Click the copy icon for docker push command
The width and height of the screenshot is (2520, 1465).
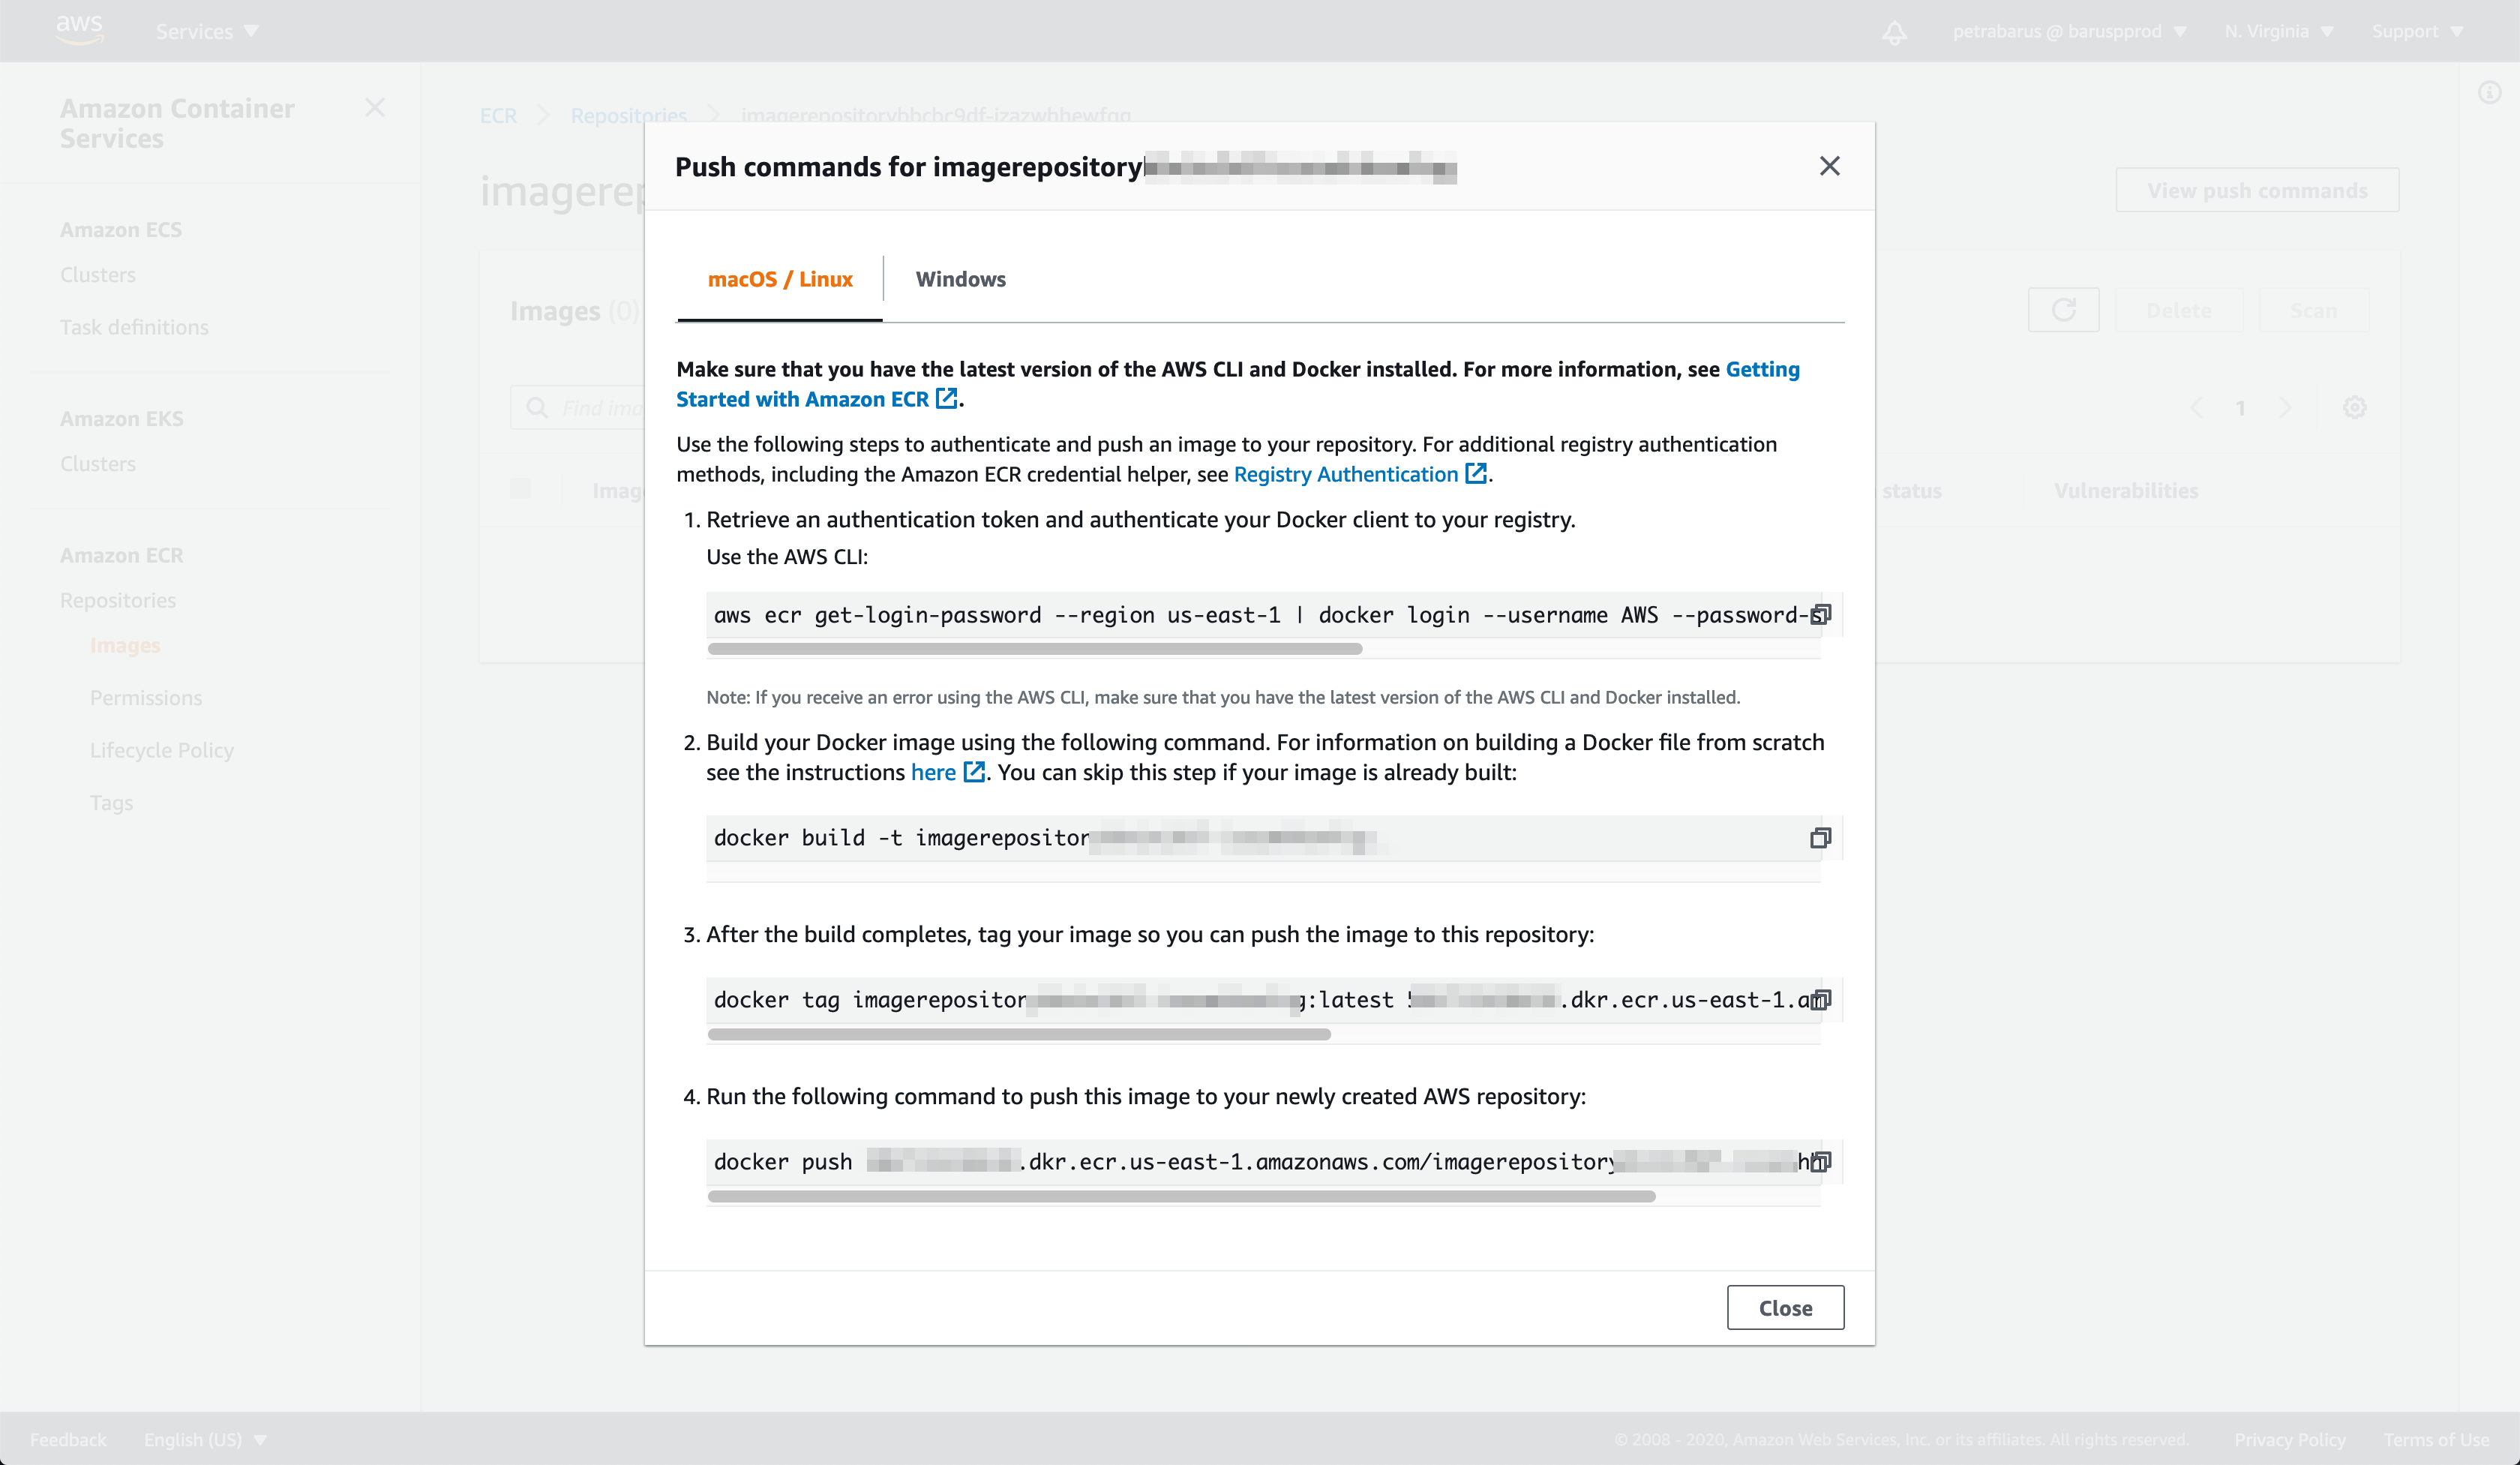pyautogui.click(x=1818, y=1161)
